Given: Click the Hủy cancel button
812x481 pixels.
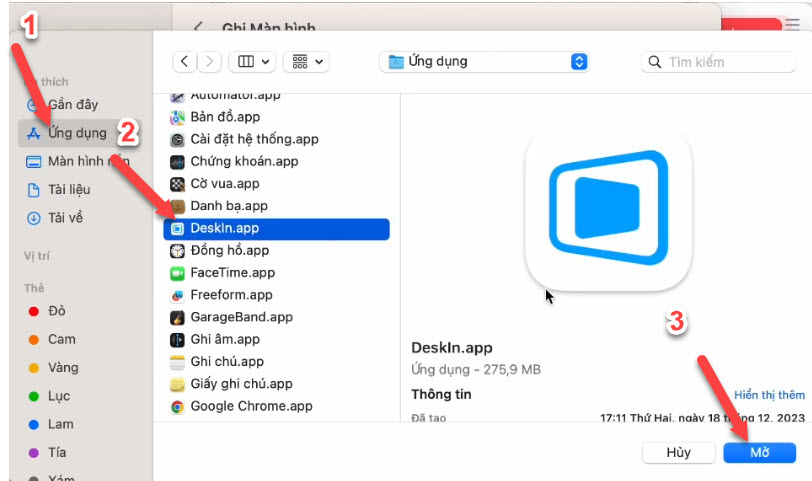Looking at the screenshot, I should [678, 453].
